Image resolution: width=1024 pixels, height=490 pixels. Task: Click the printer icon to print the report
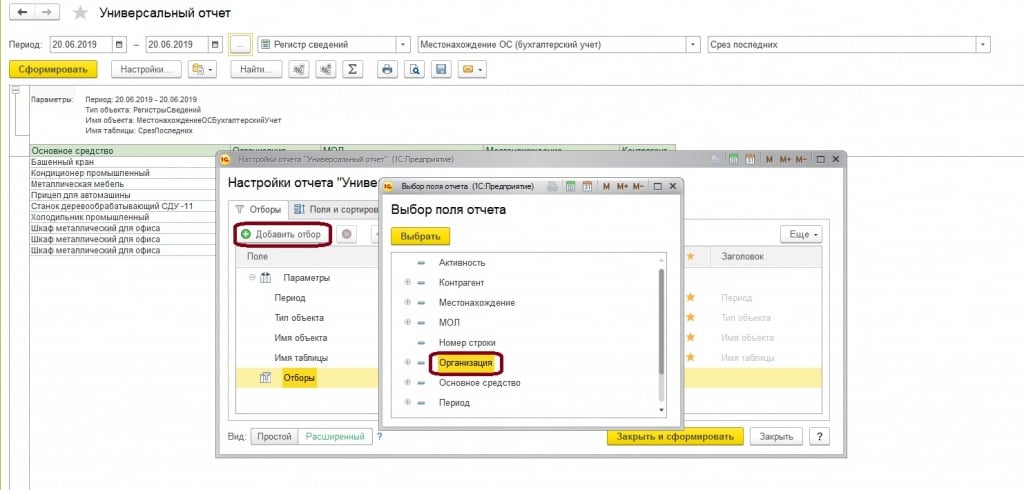click(386, 70)
